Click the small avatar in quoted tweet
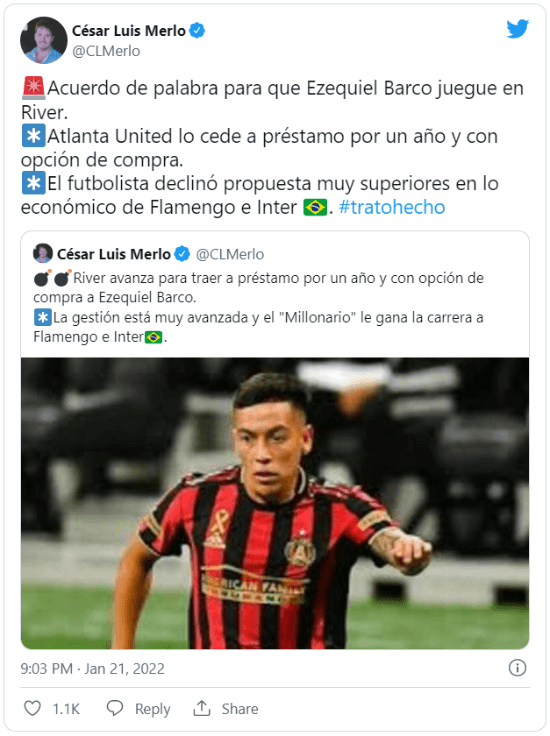550x736 pixels. (43, 253)
